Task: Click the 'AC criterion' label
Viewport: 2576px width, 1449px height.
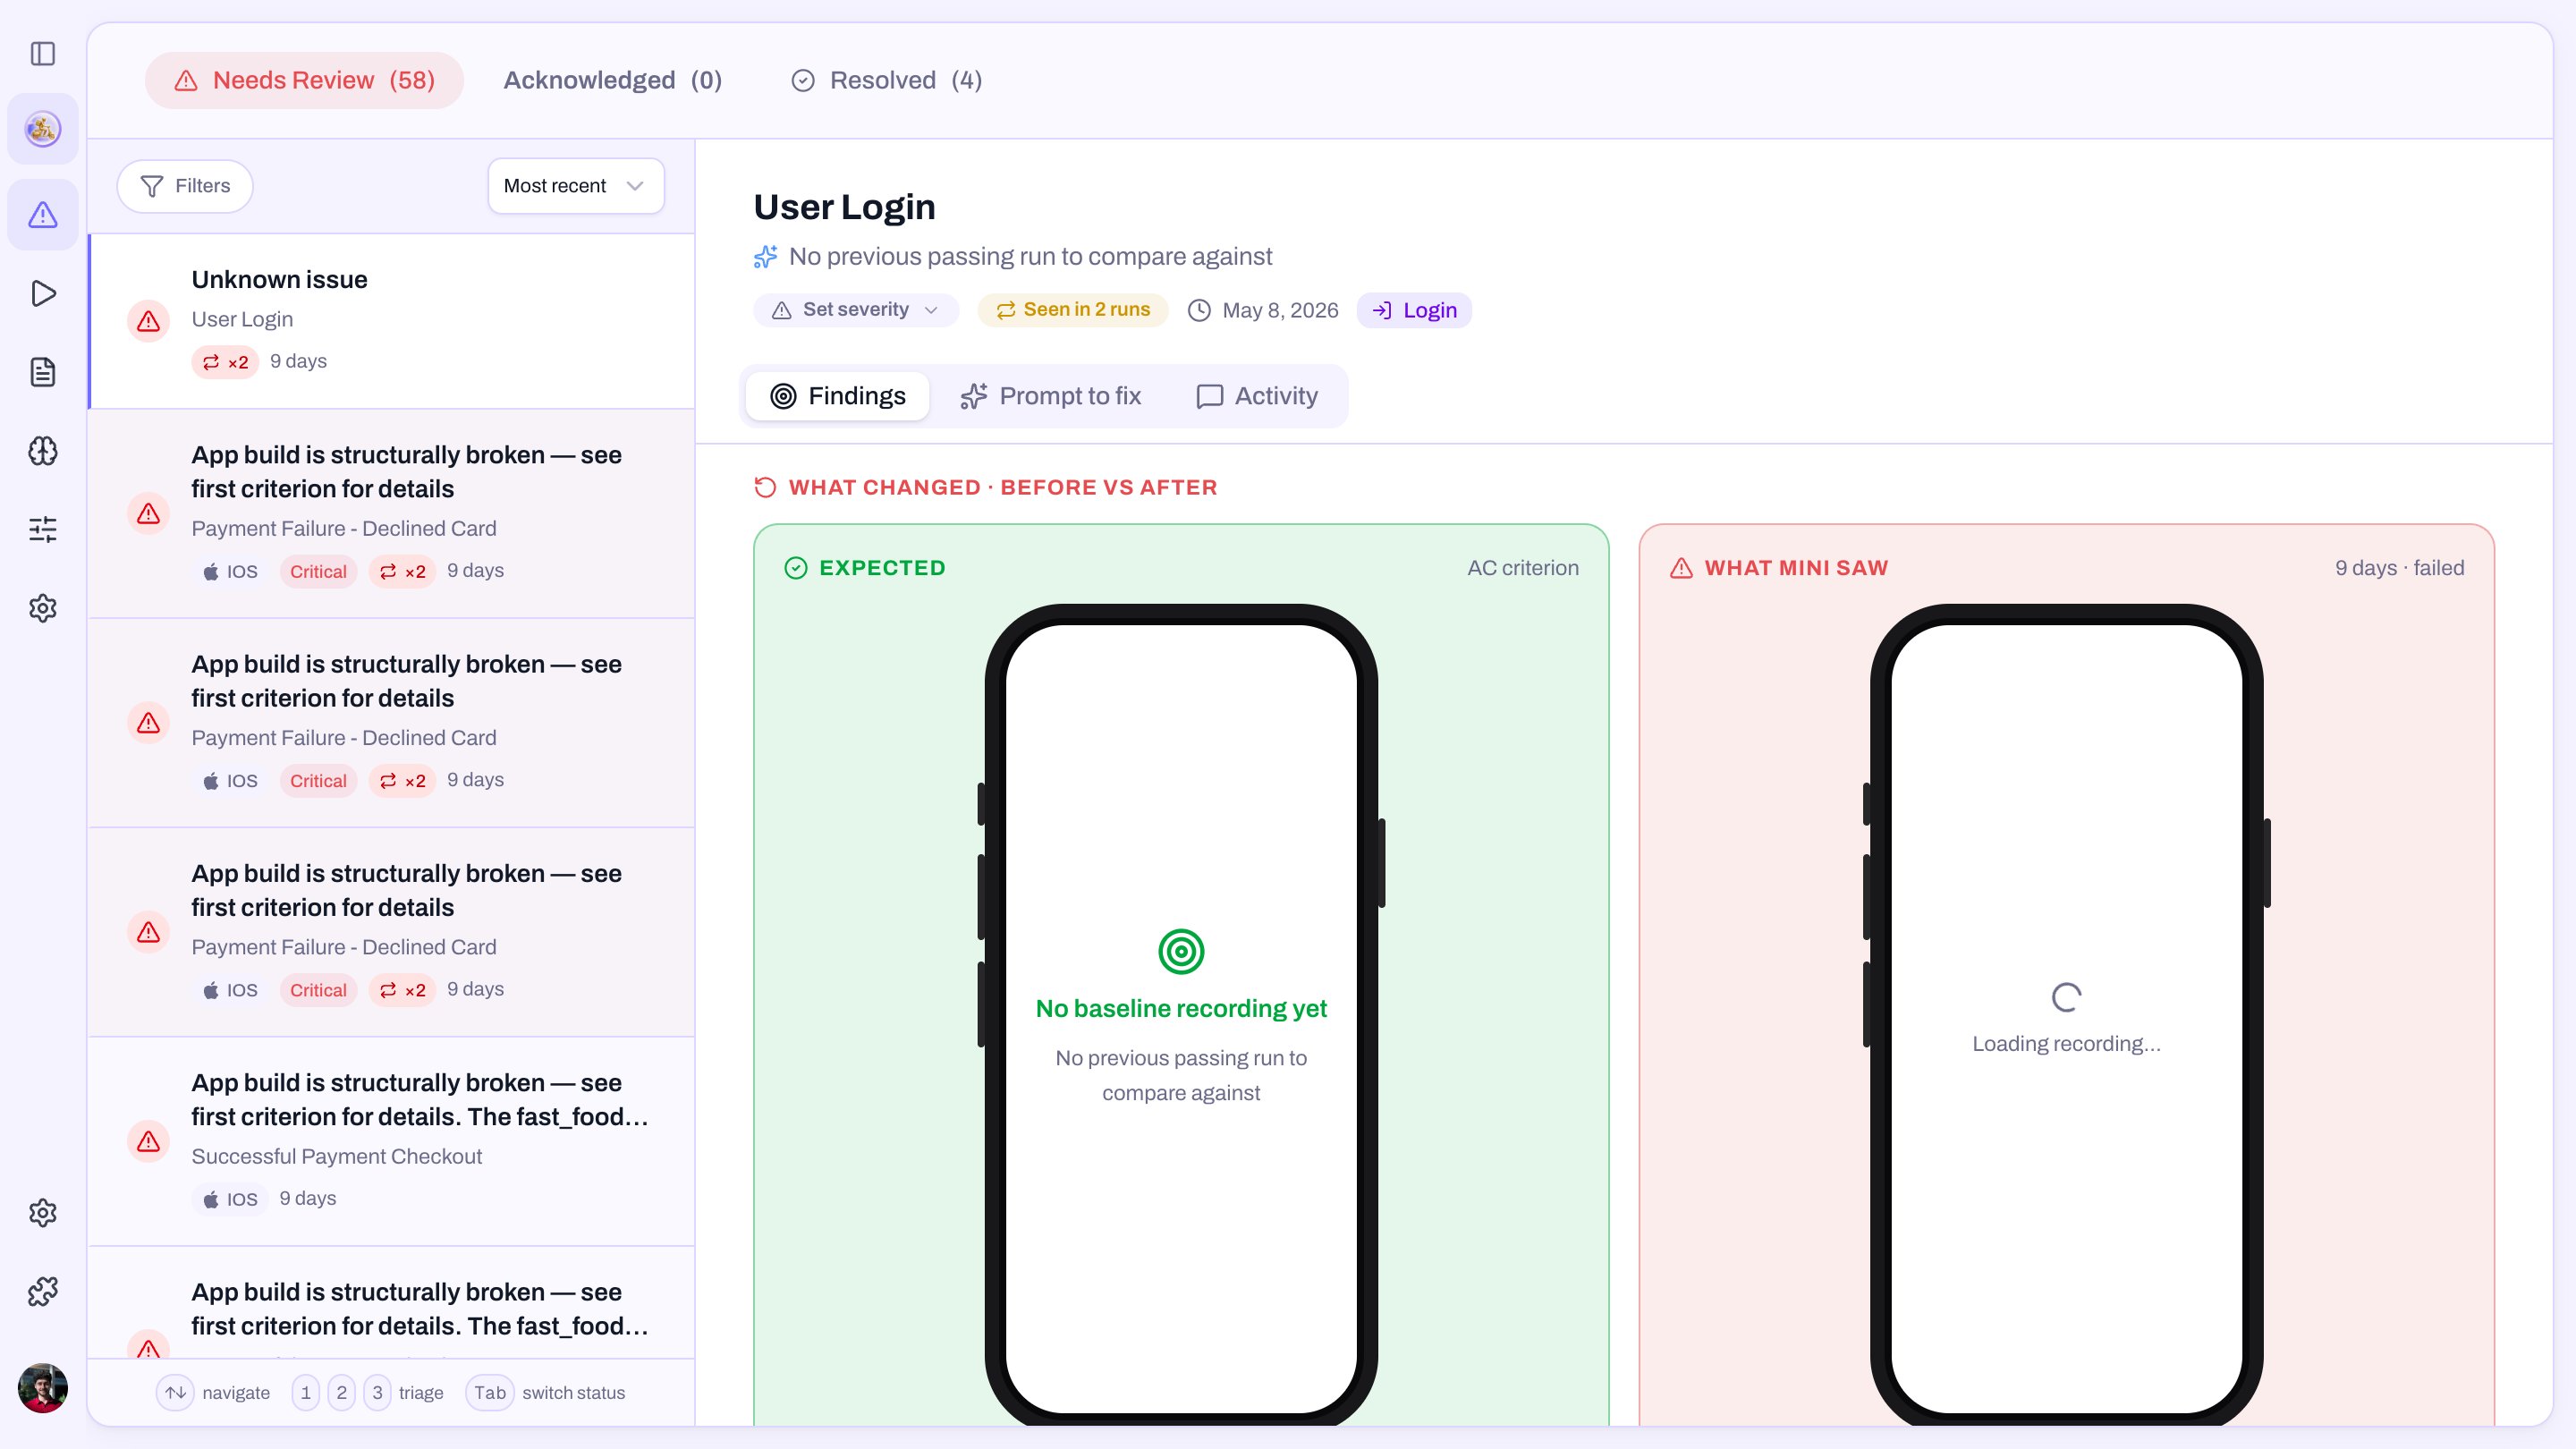Action: point(1523,568)
